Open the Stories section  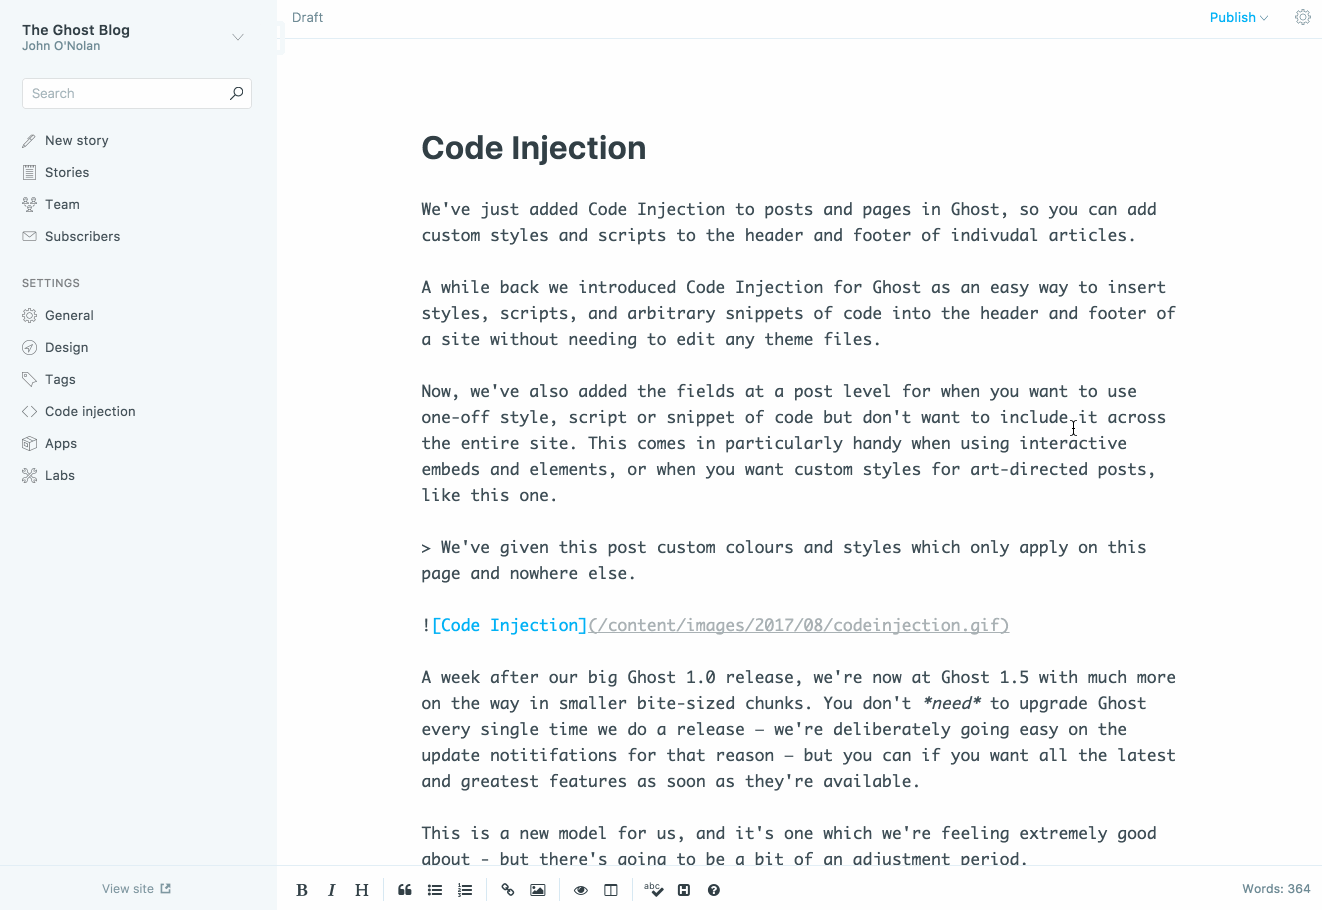click(66, 172)
